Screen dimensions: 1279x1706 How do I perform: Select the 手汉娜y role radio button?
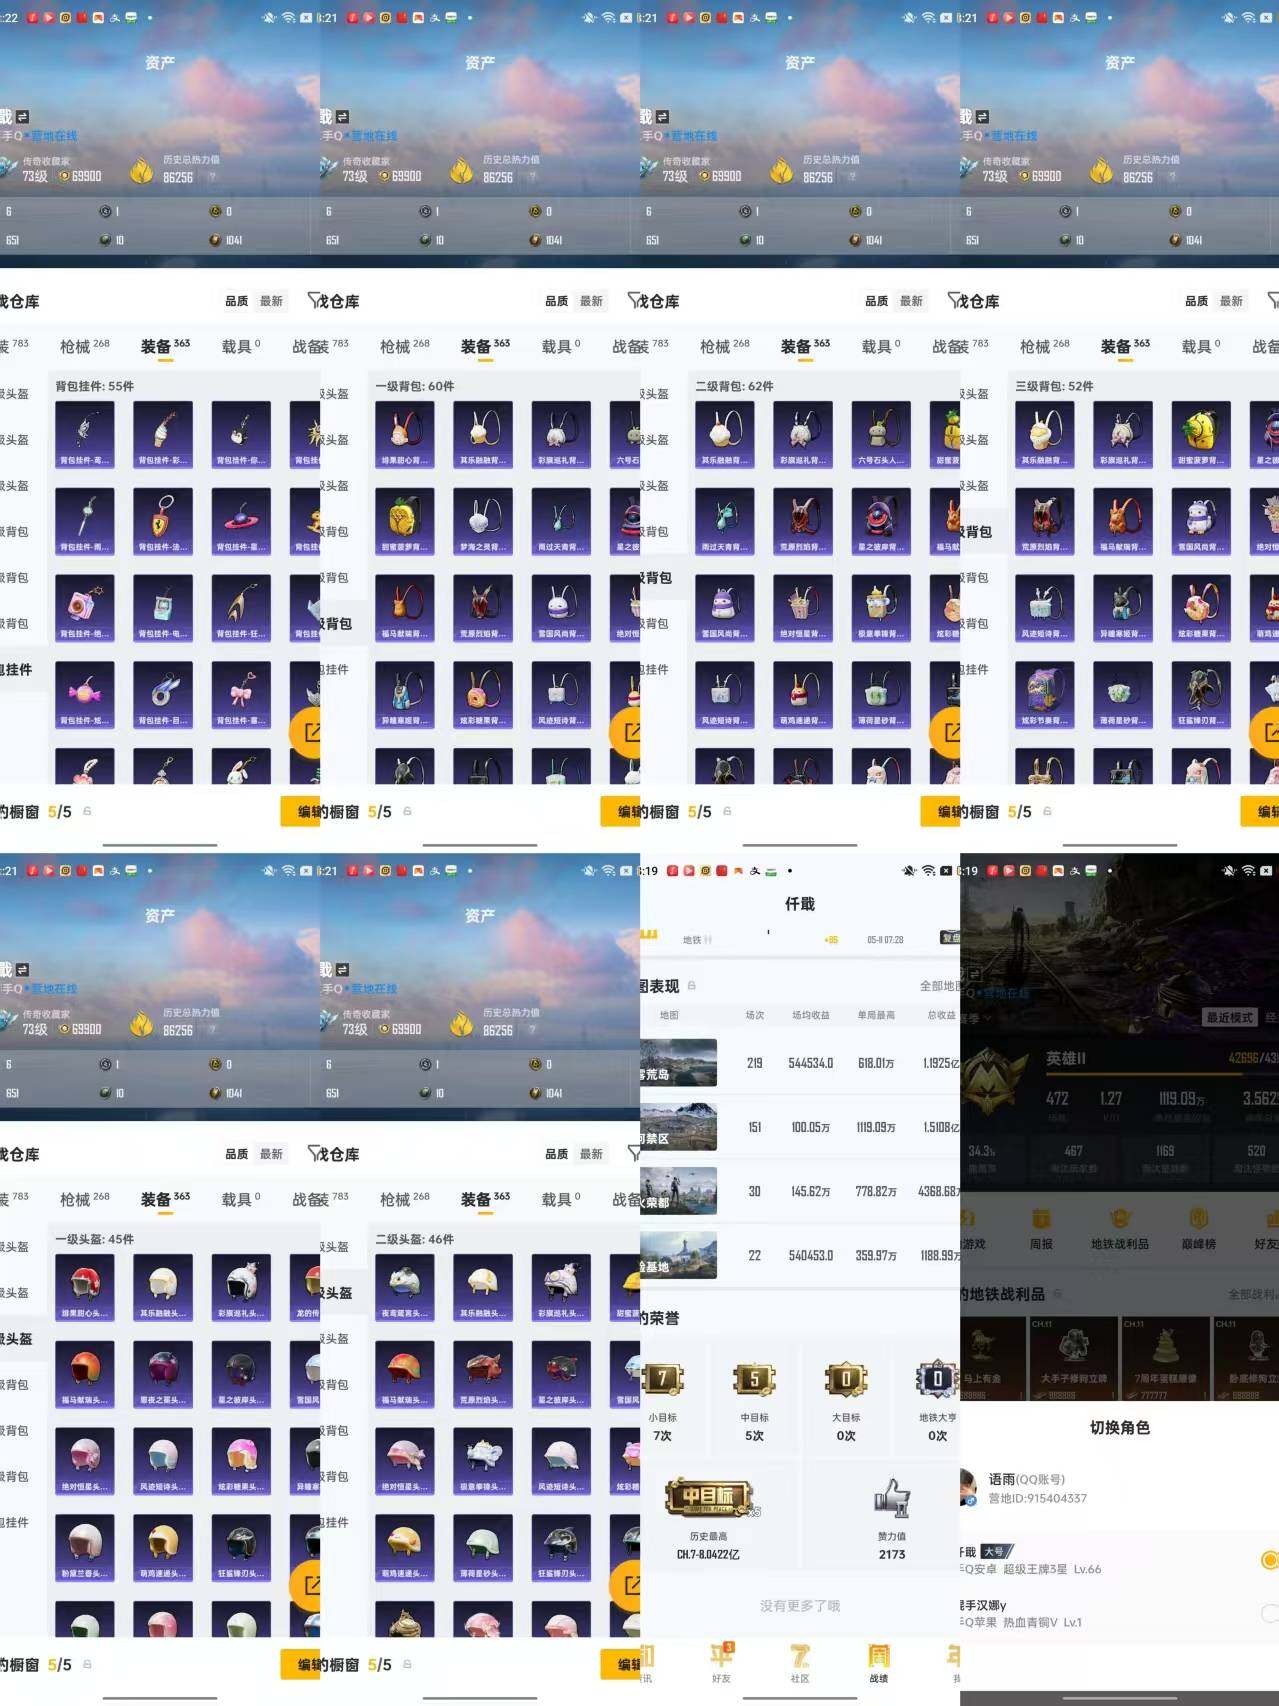pos(1269,1613)
